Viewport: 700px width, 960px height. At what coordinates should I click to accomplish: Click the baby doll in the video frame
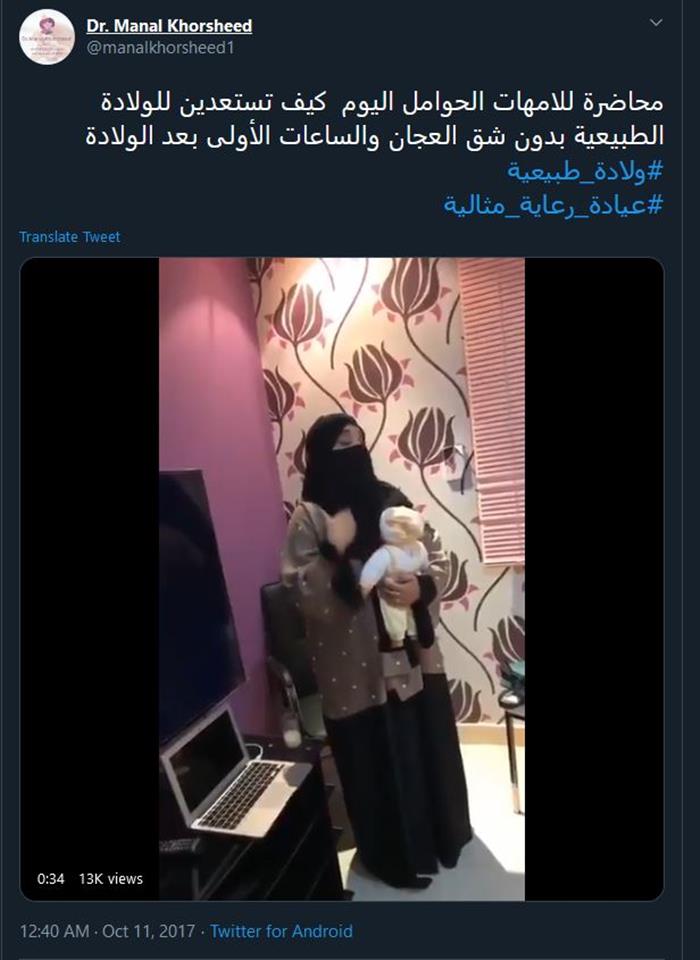point(396,576)
